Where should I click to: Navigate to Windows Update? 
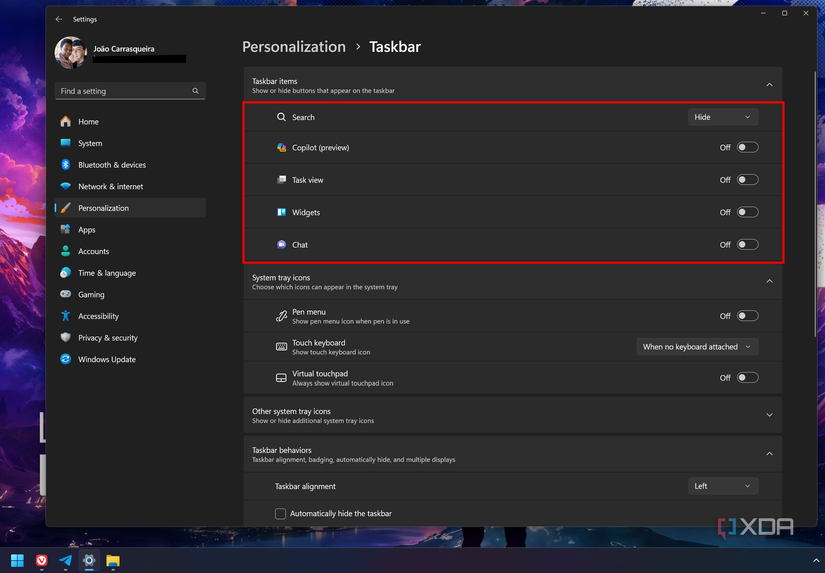[130, 359]
